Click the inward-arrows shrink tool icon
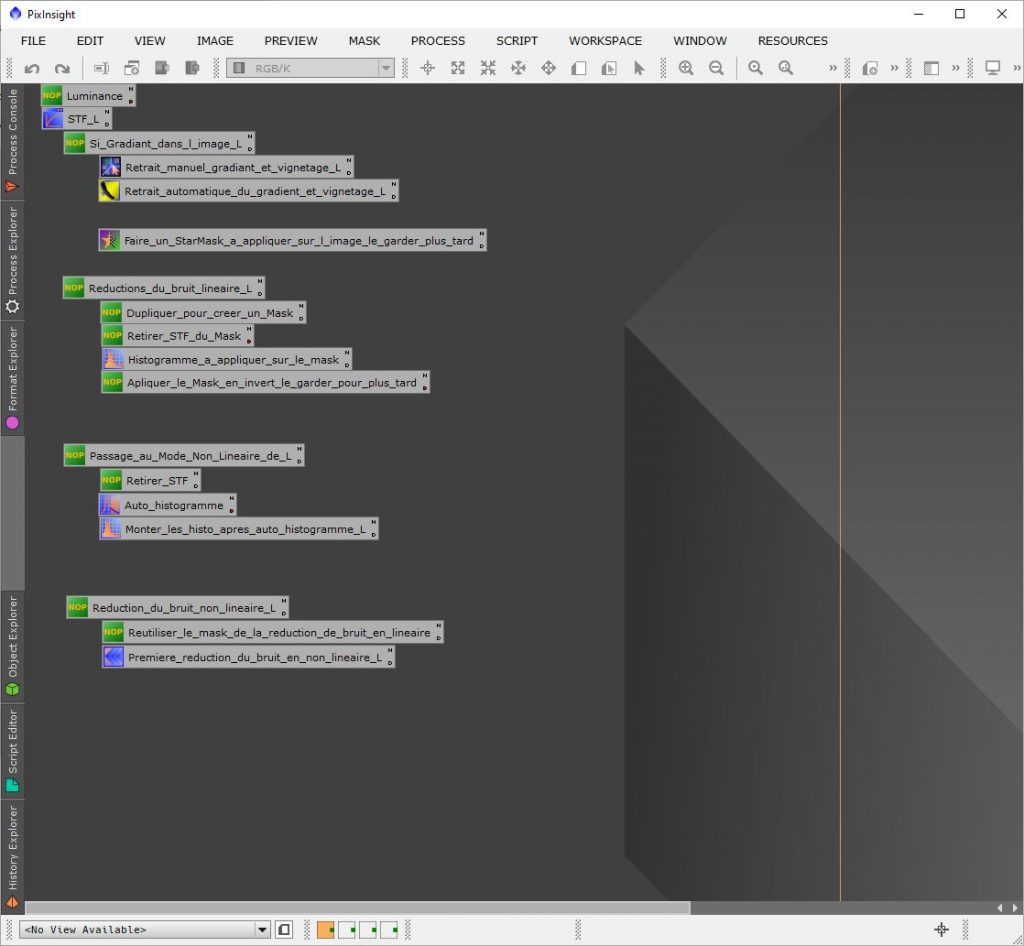This screenshot has height=946, width=1024. [488, 68]
